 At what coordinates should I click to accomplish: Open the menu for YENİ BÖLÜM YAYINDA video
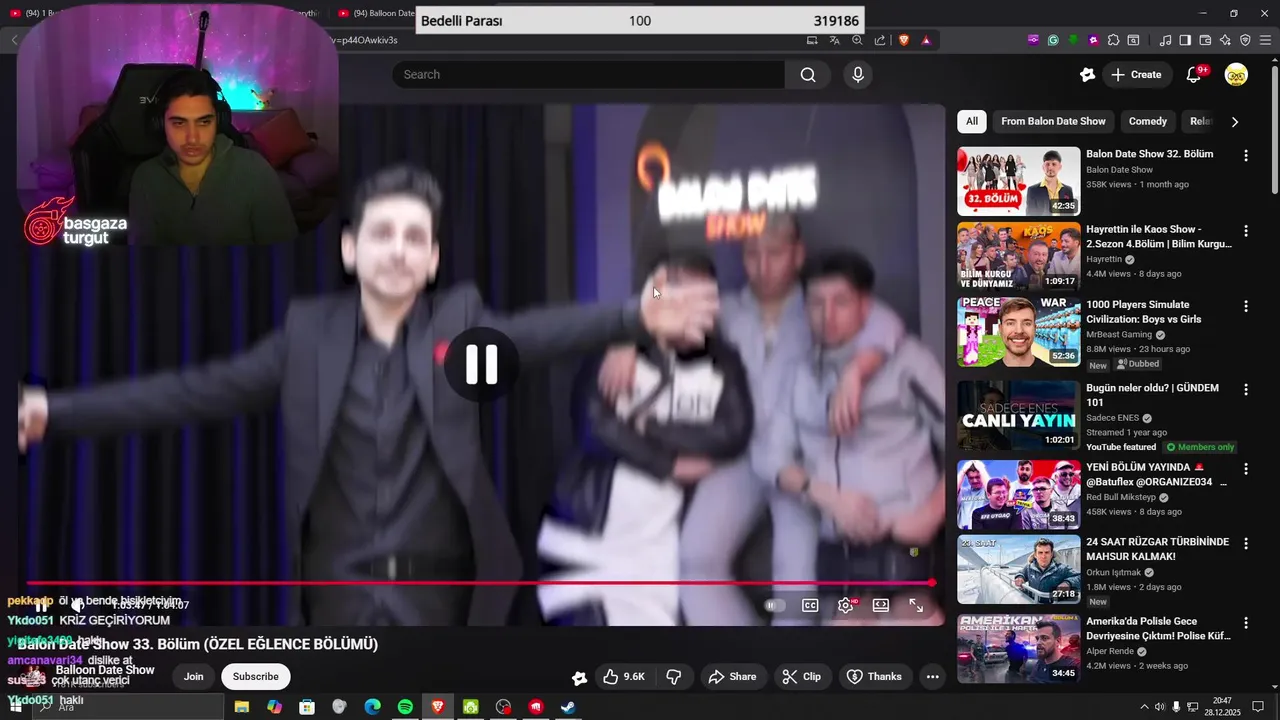click(1246, 469)
